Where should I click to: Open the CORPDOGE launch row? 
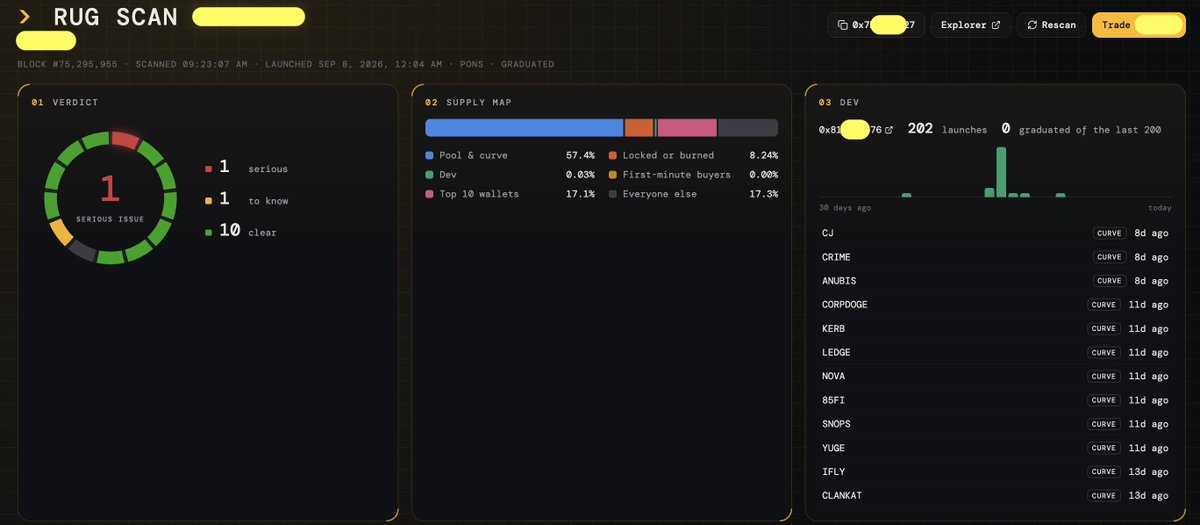coord(994,305)
